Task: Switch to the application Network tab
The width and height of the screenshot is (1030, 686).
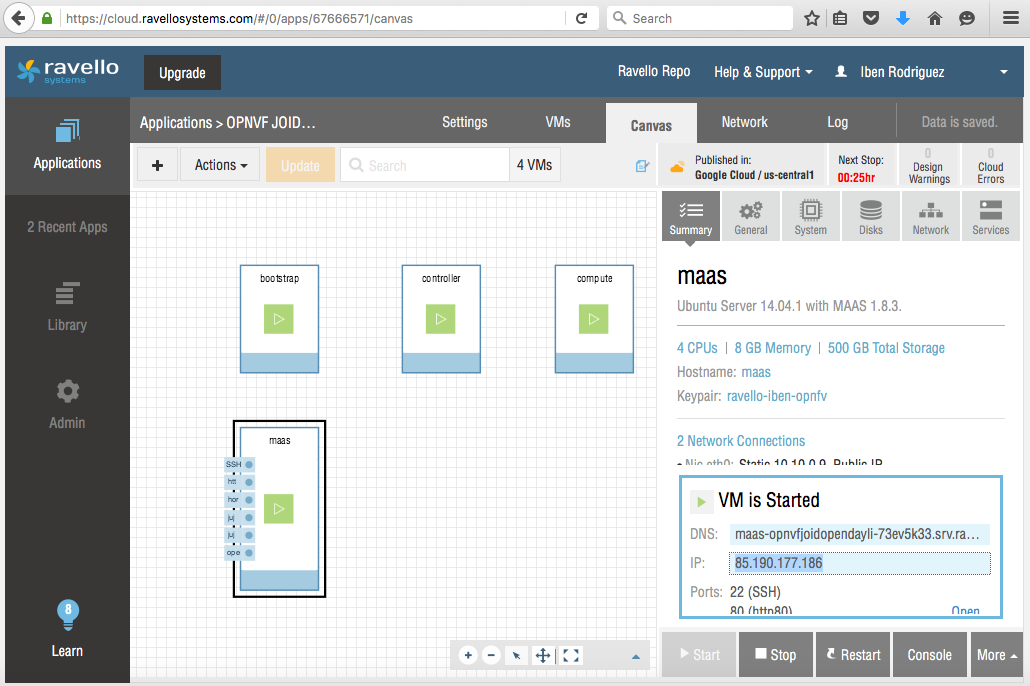Action: (x=744, y=122)
